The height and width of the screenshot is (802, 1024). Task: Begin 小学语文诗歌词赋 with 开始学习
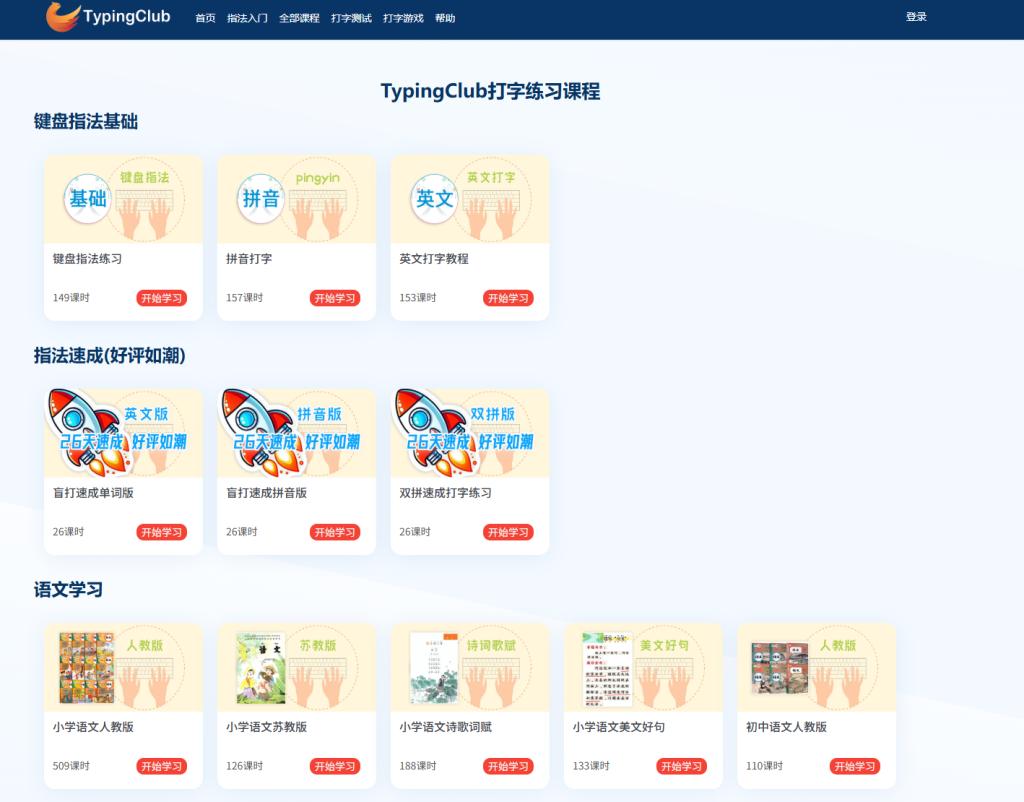coord(508,766)
